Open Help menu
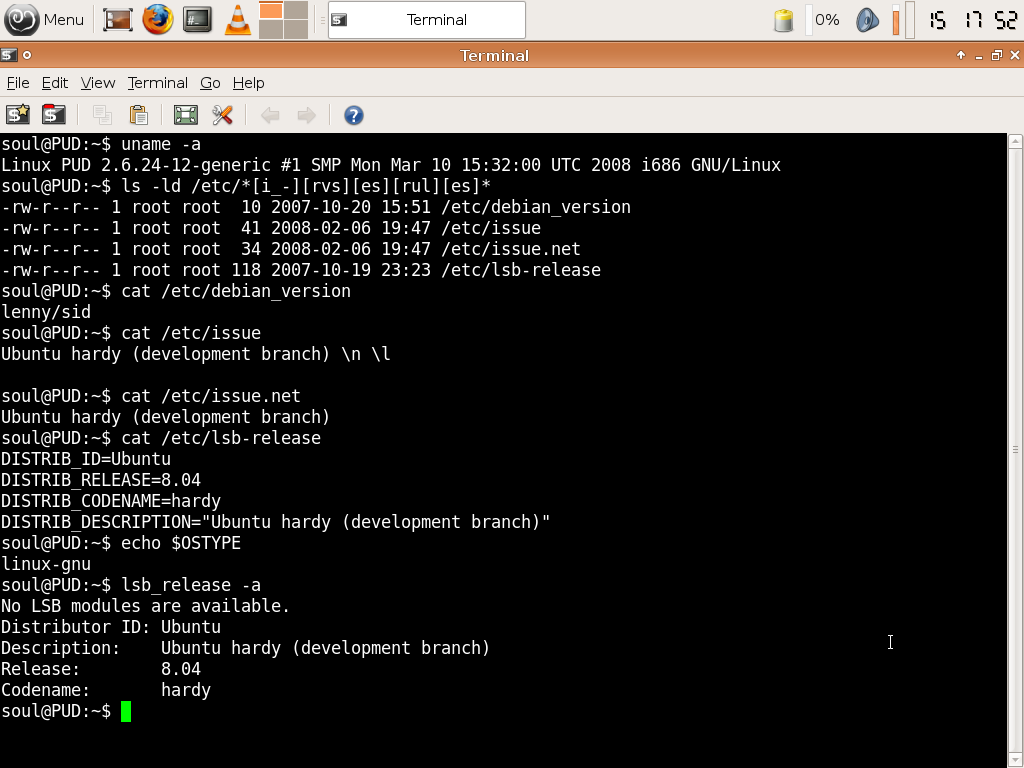The height and width of the screenshot is (768, 1024). pyautogui.click(x=248, y=83)
